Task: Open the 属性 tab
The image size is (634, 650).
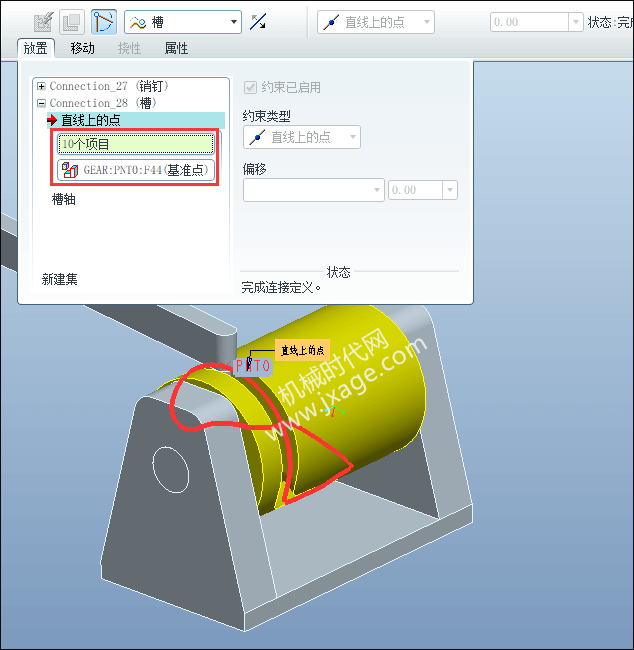Action: (176, 49)
